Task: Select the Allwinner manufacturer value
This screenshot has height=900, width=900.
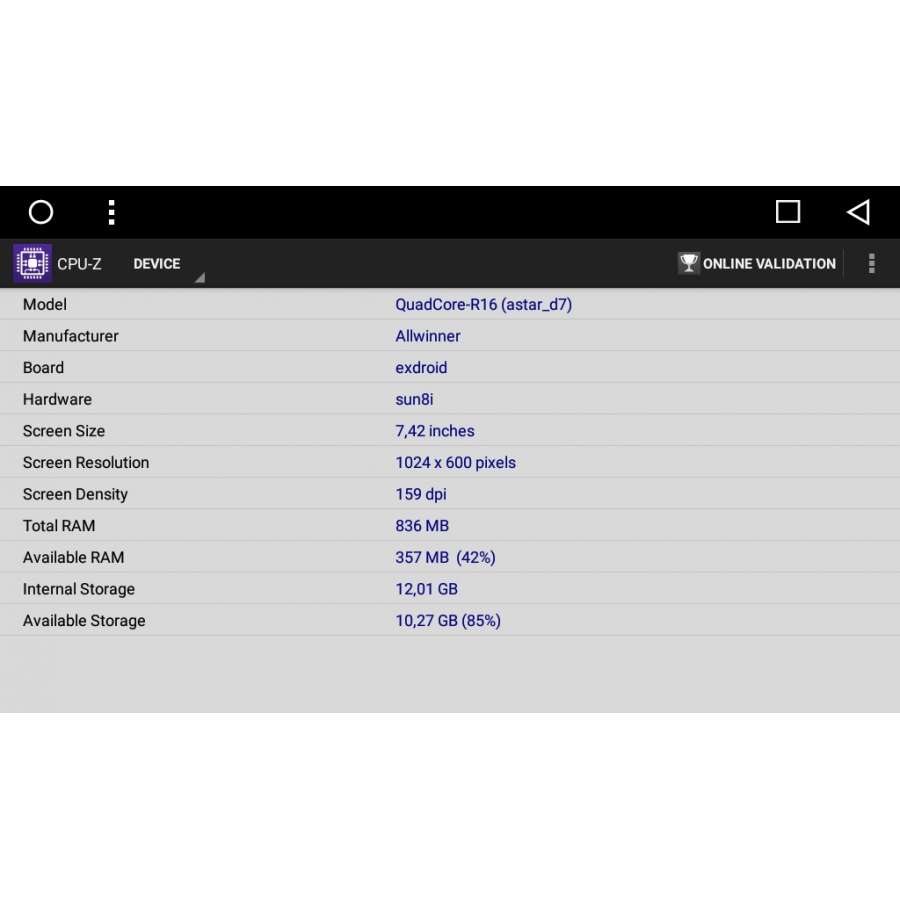Action: (428, 336)
